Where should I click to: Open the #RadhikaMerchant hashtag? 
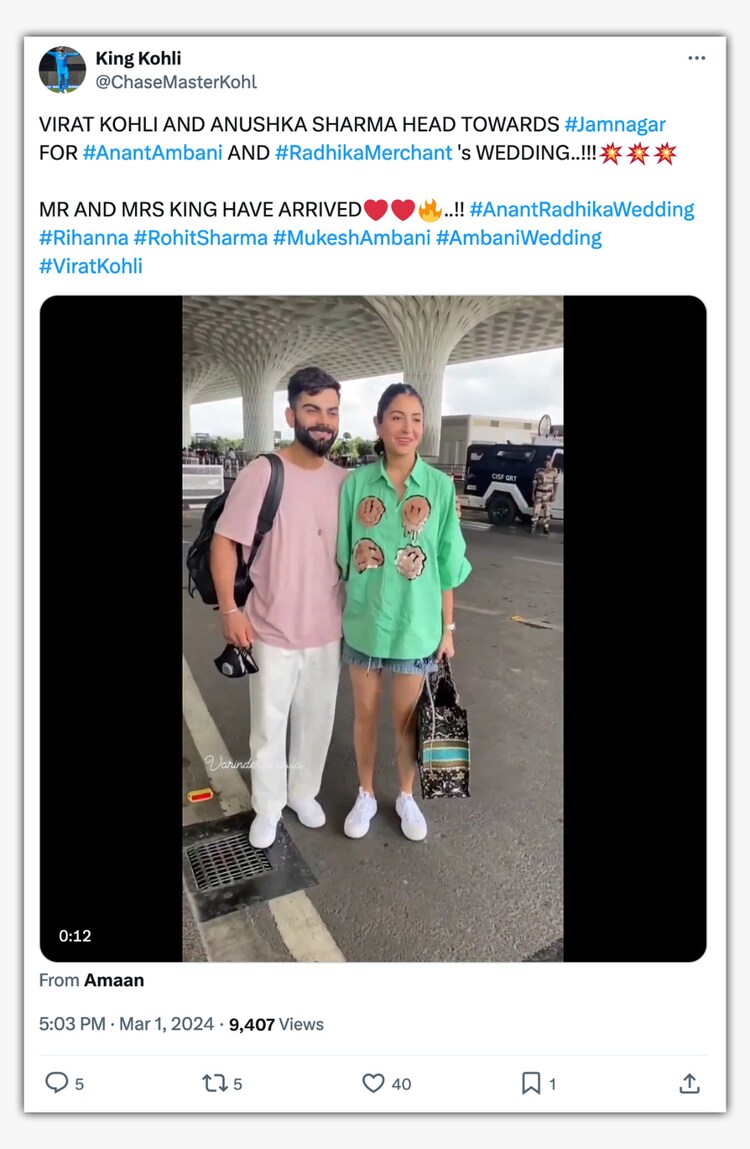pos(364,152)
